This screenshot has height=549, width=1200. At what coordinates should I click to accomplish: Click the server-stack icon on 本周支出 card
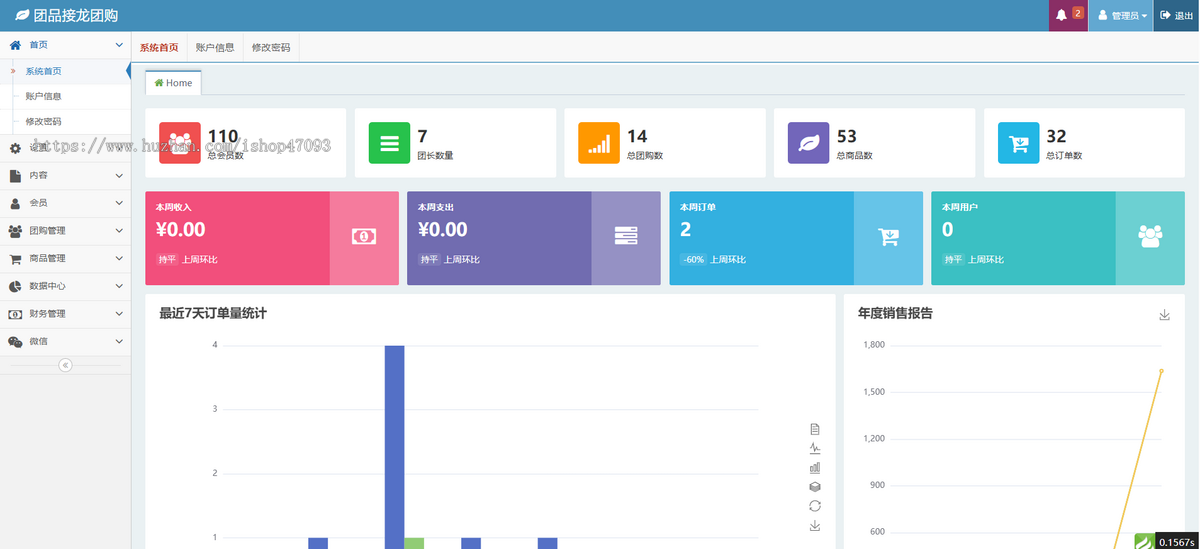(x=626, y=237)
